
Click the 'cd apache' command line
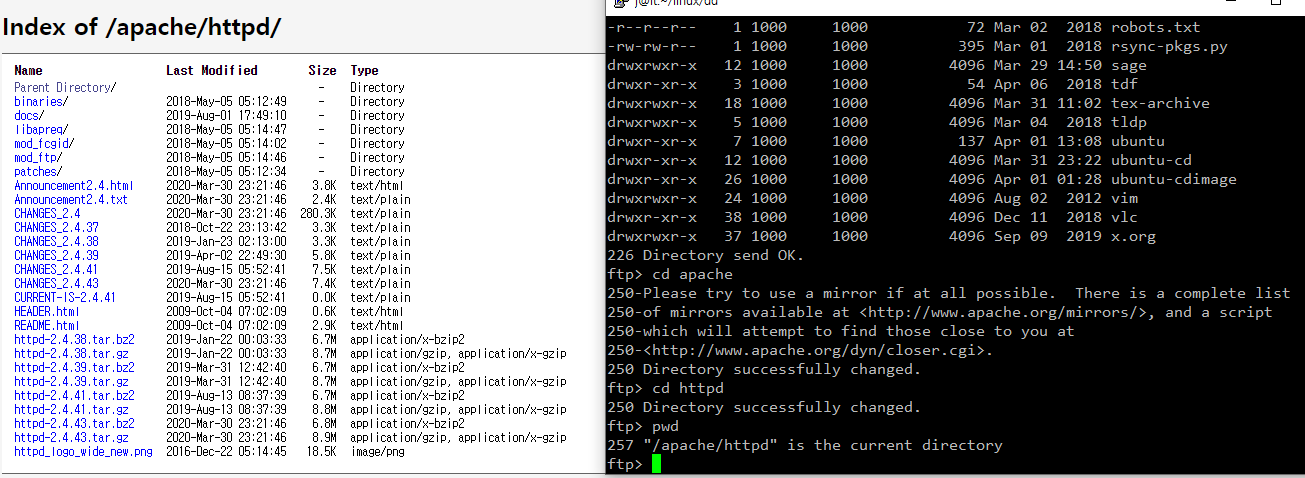[670, 274]
